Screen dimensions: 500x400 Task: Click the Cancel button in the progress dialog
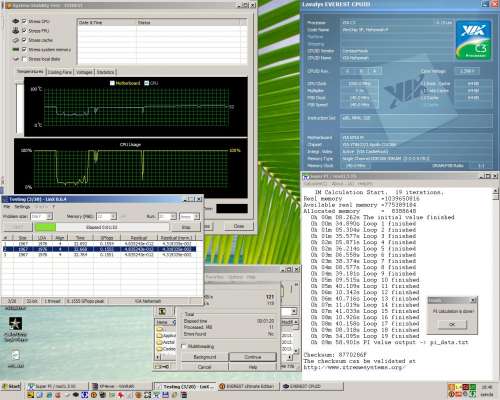(205, 367)
